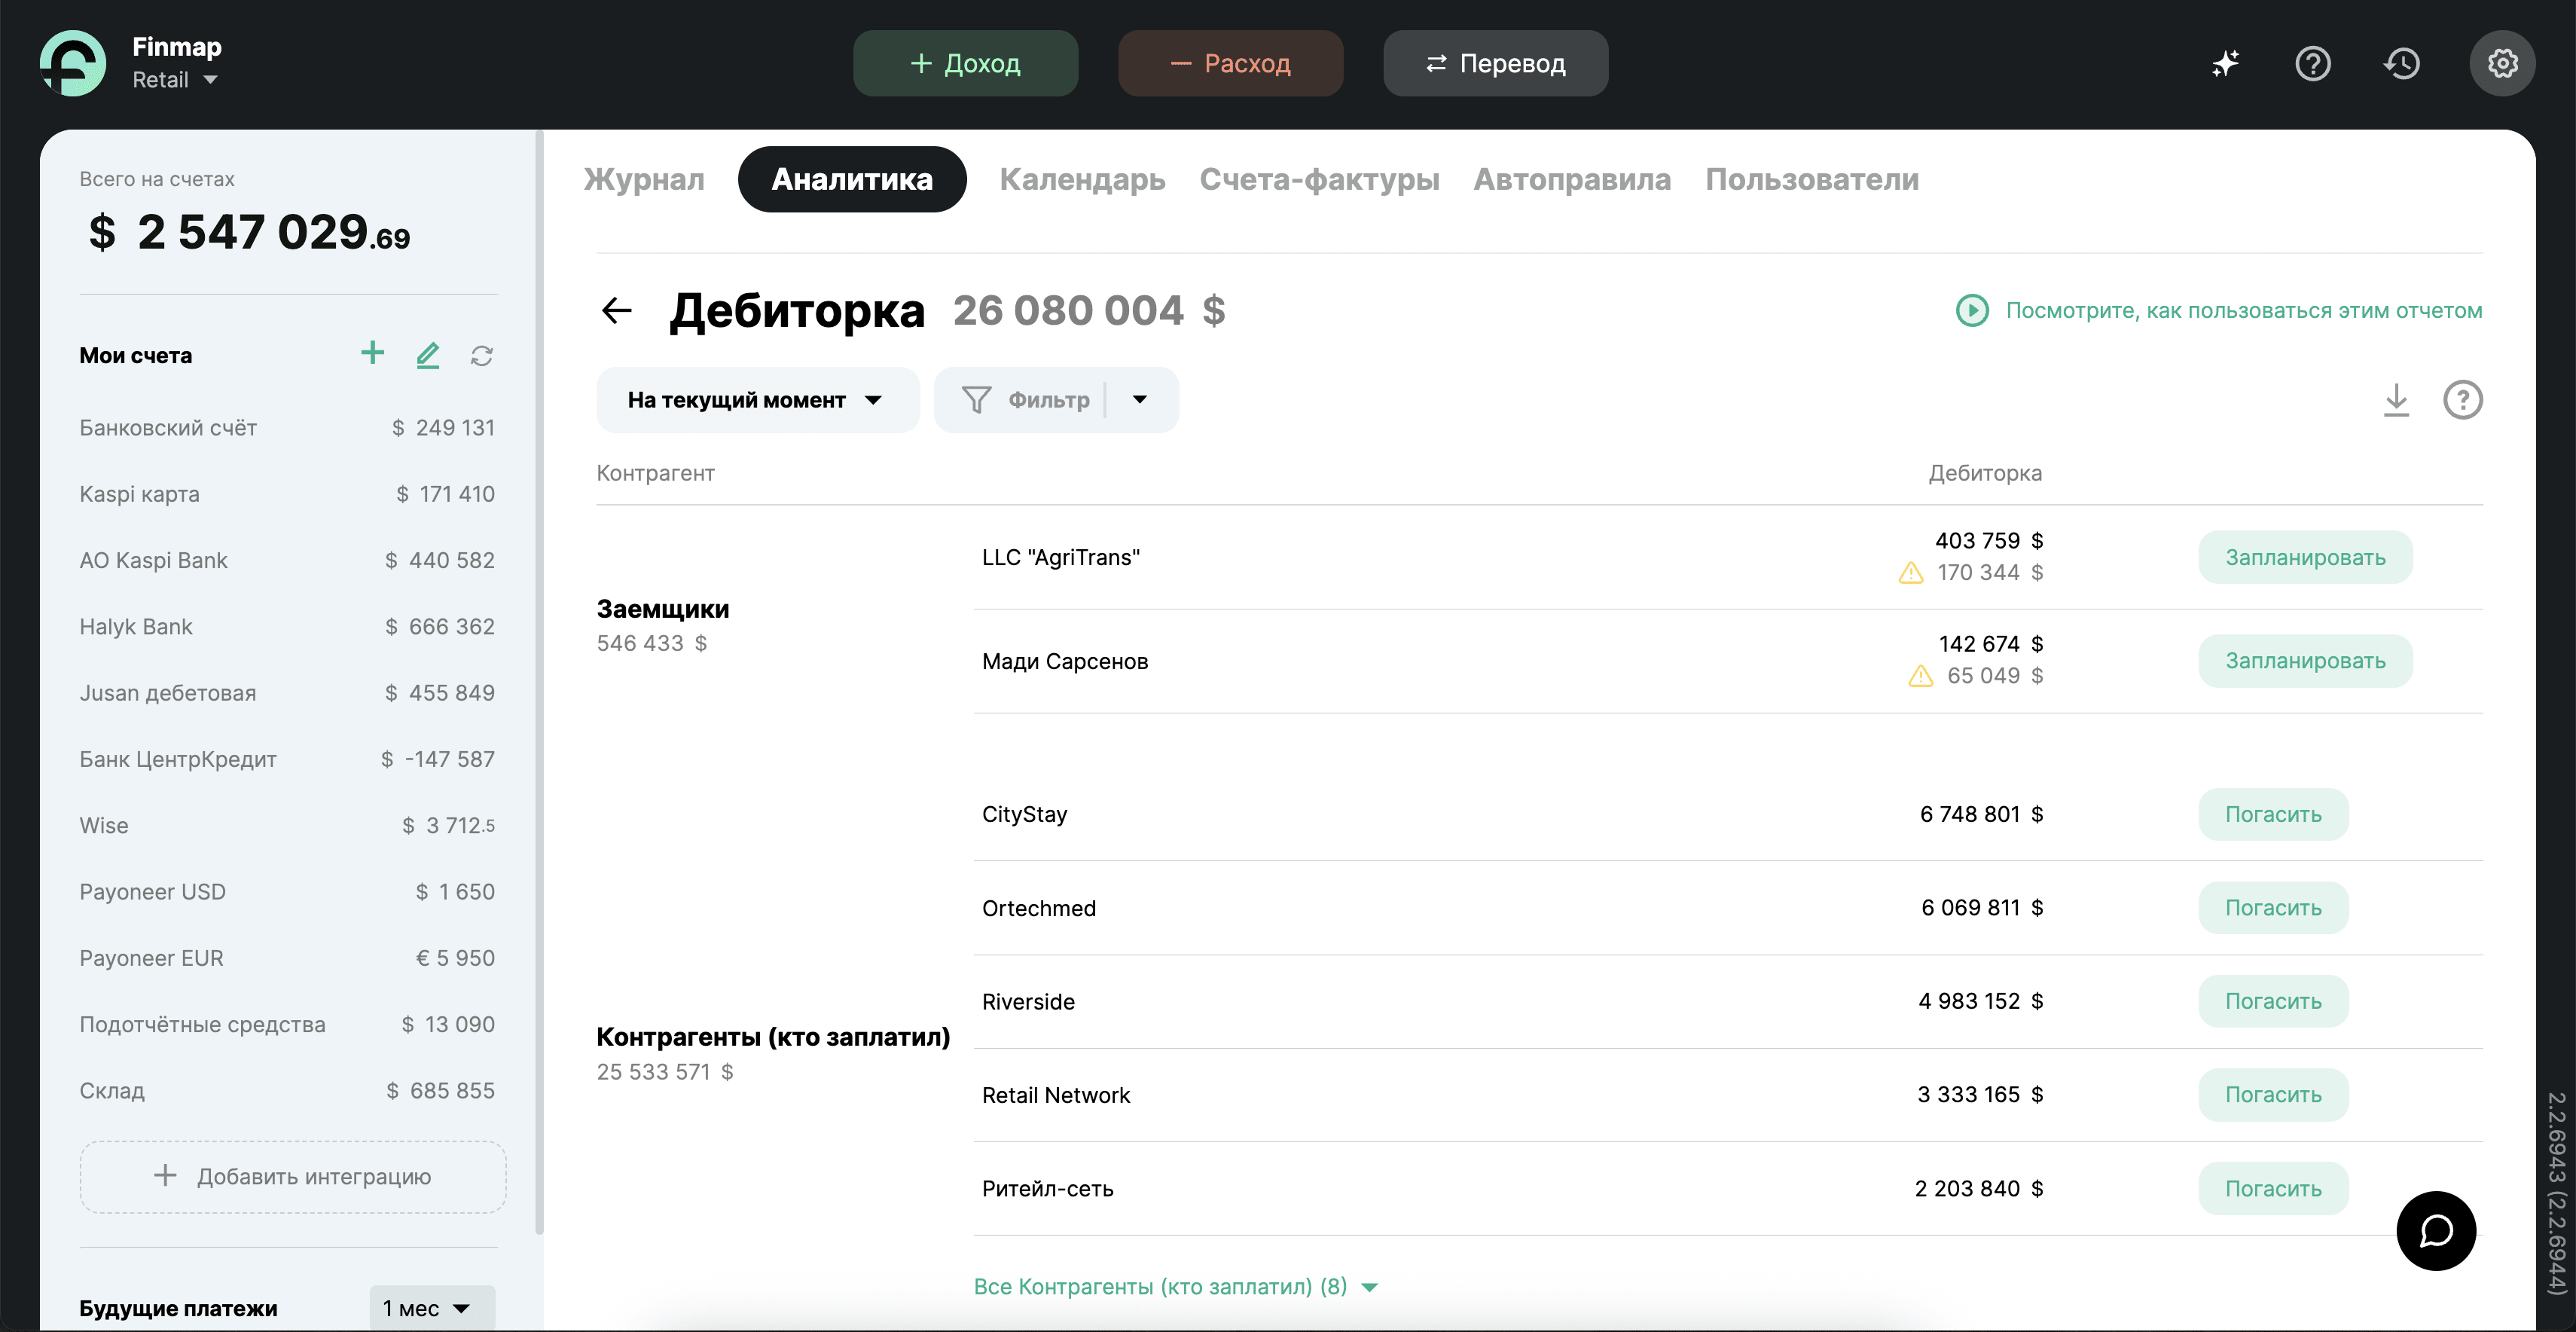Click warning icon next to 170 344 $
This screenshot has width=2576, height=1332.
pos(1911,573)
